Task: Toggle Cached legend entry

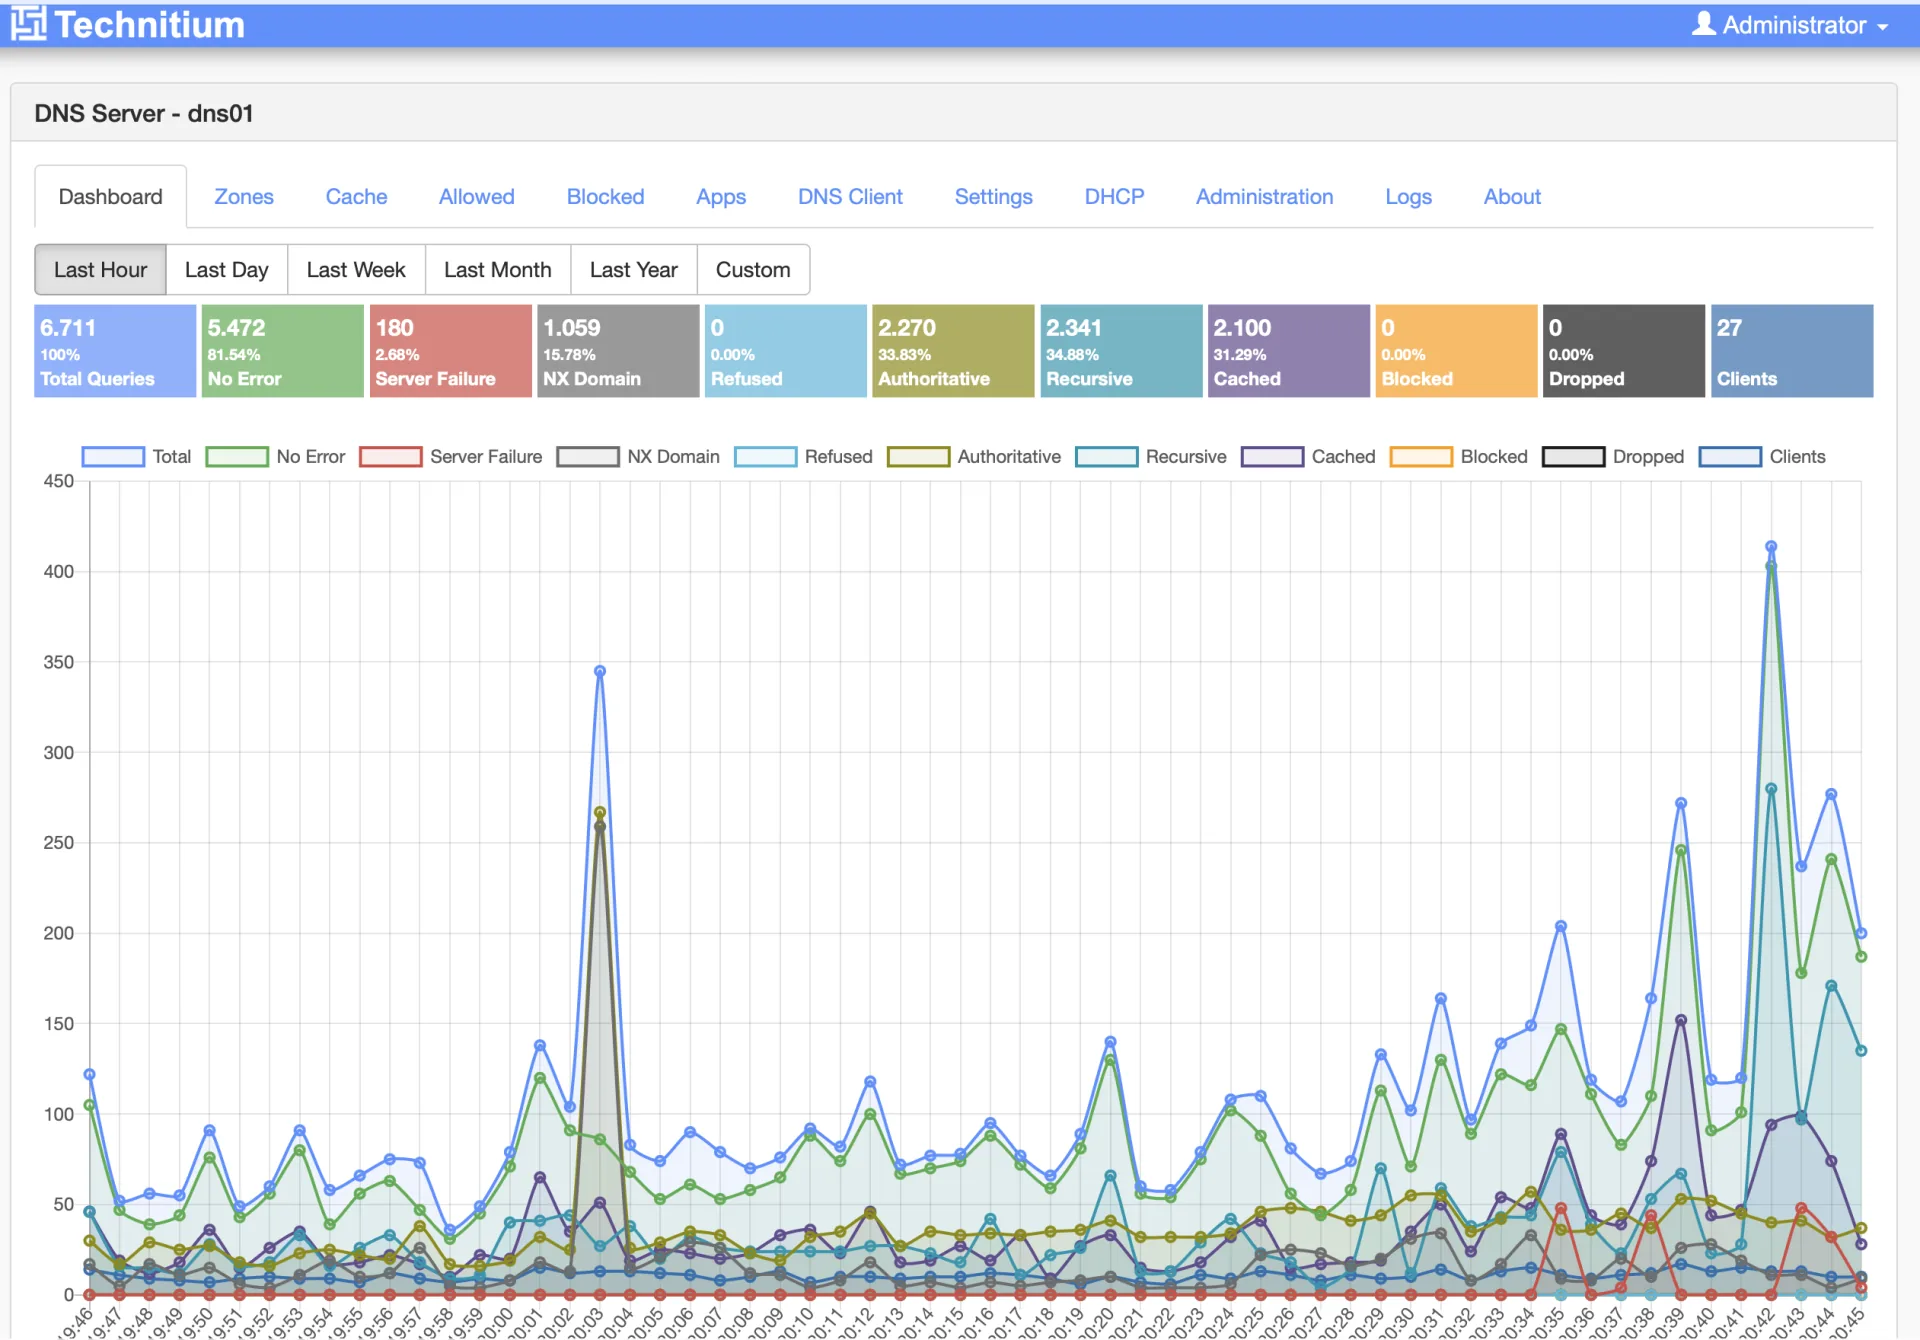Action: click(x=1308, y=457)
